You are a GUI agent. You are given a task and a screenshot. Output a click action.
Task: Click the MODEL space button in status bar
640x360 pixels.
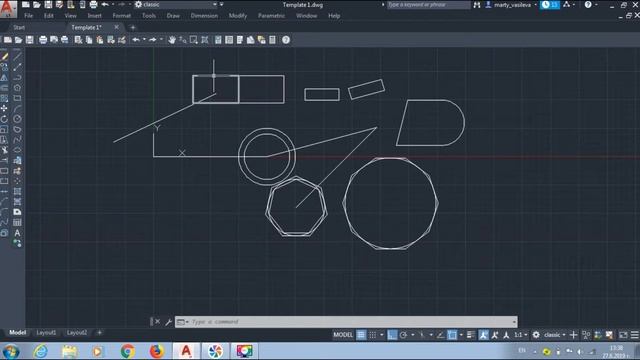343,335
